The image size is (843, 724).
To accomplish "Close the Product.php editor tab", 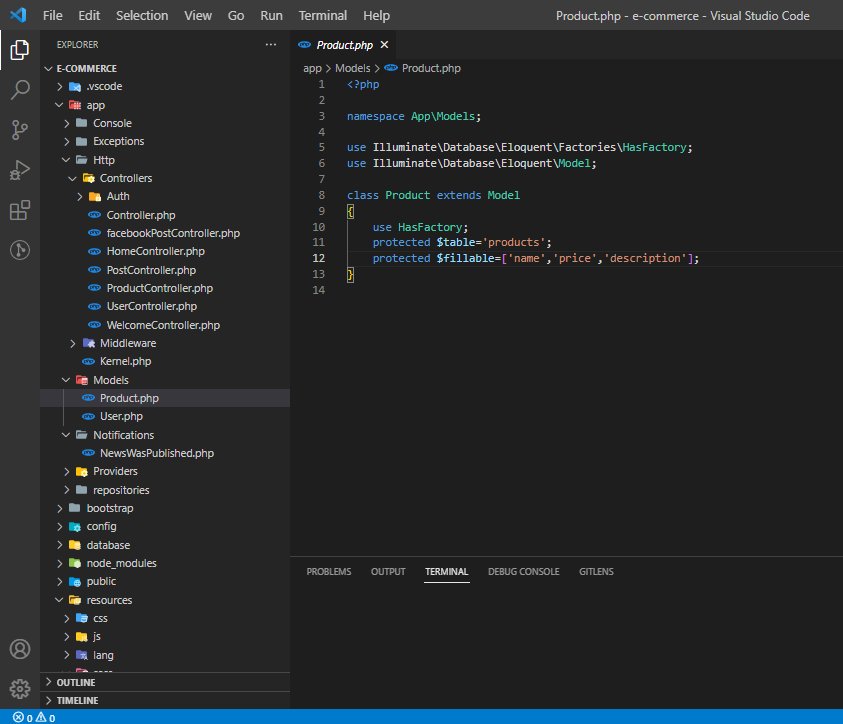I will (x=384, y=45).
